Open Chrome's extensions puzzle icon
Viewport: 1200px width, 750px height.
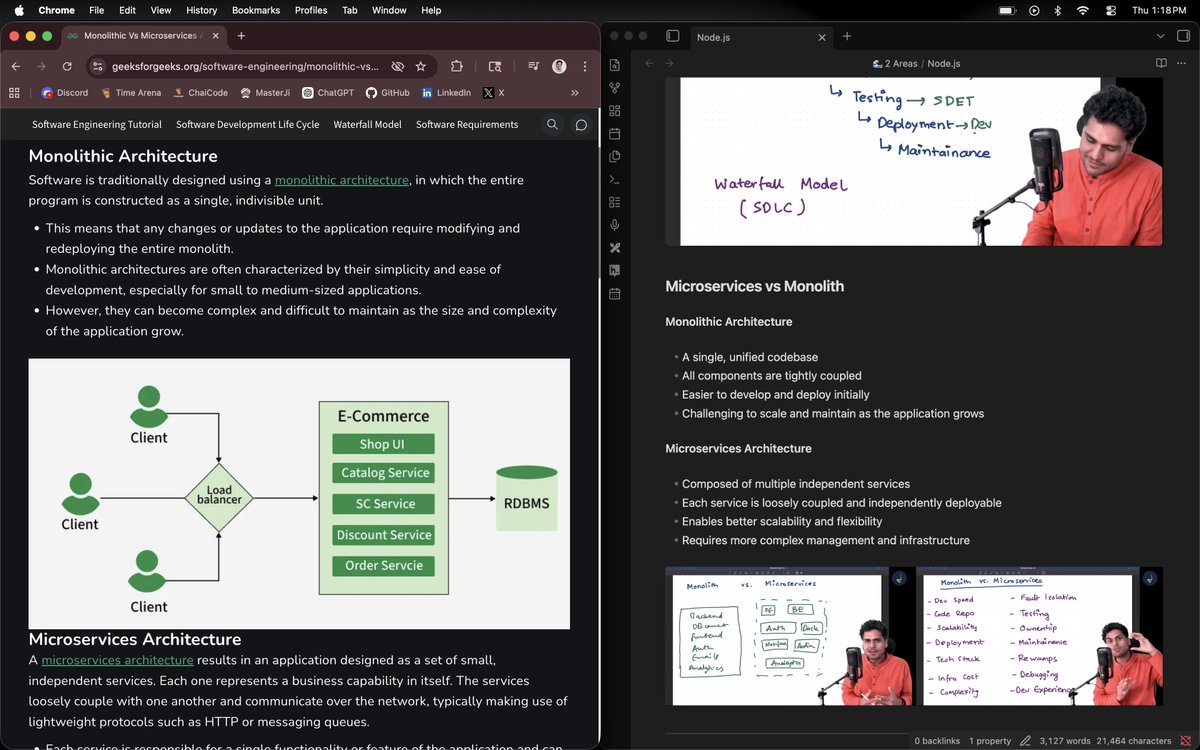tap(457, 66)
